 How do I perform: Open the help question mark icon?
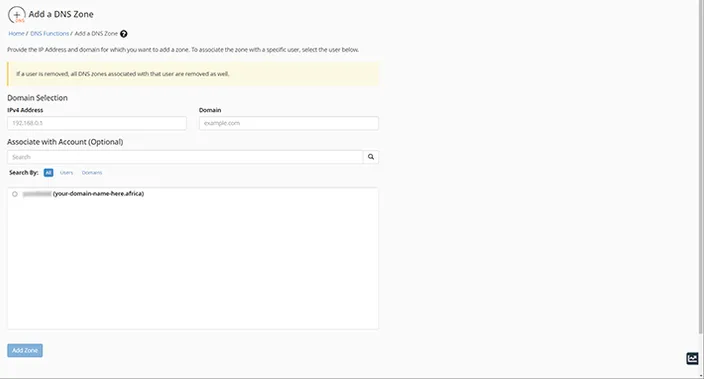pyautogui.click(x=123, y=34)
